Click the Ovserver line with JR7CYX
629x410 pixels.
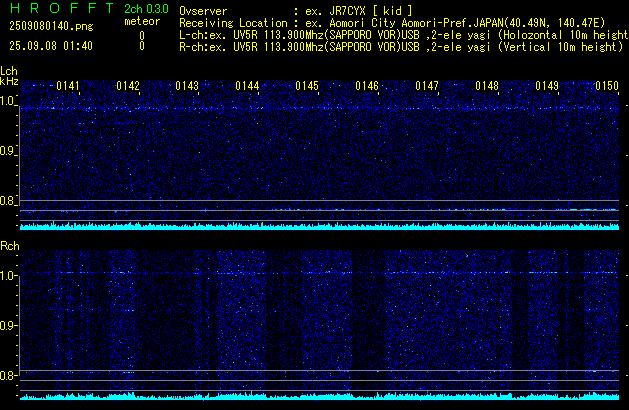(296, 11)
